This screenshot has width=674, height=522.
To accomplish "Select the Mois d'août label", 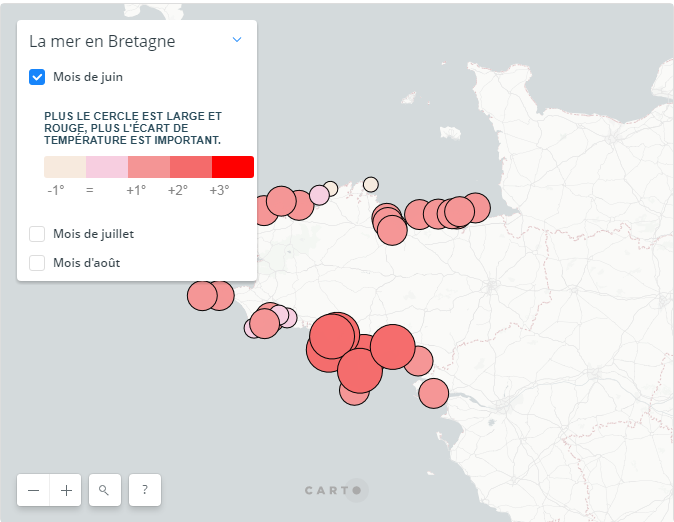I will (x=87, y=263).
